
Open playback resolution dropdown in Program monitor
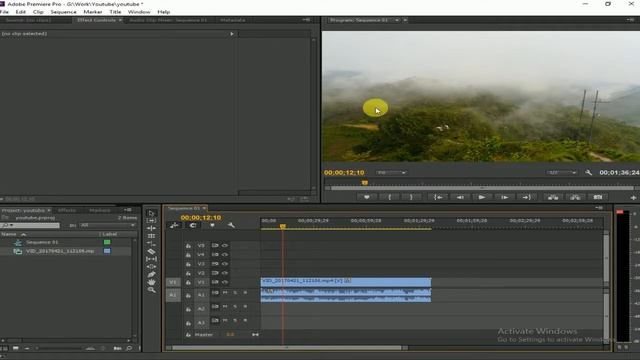(562, 173)
